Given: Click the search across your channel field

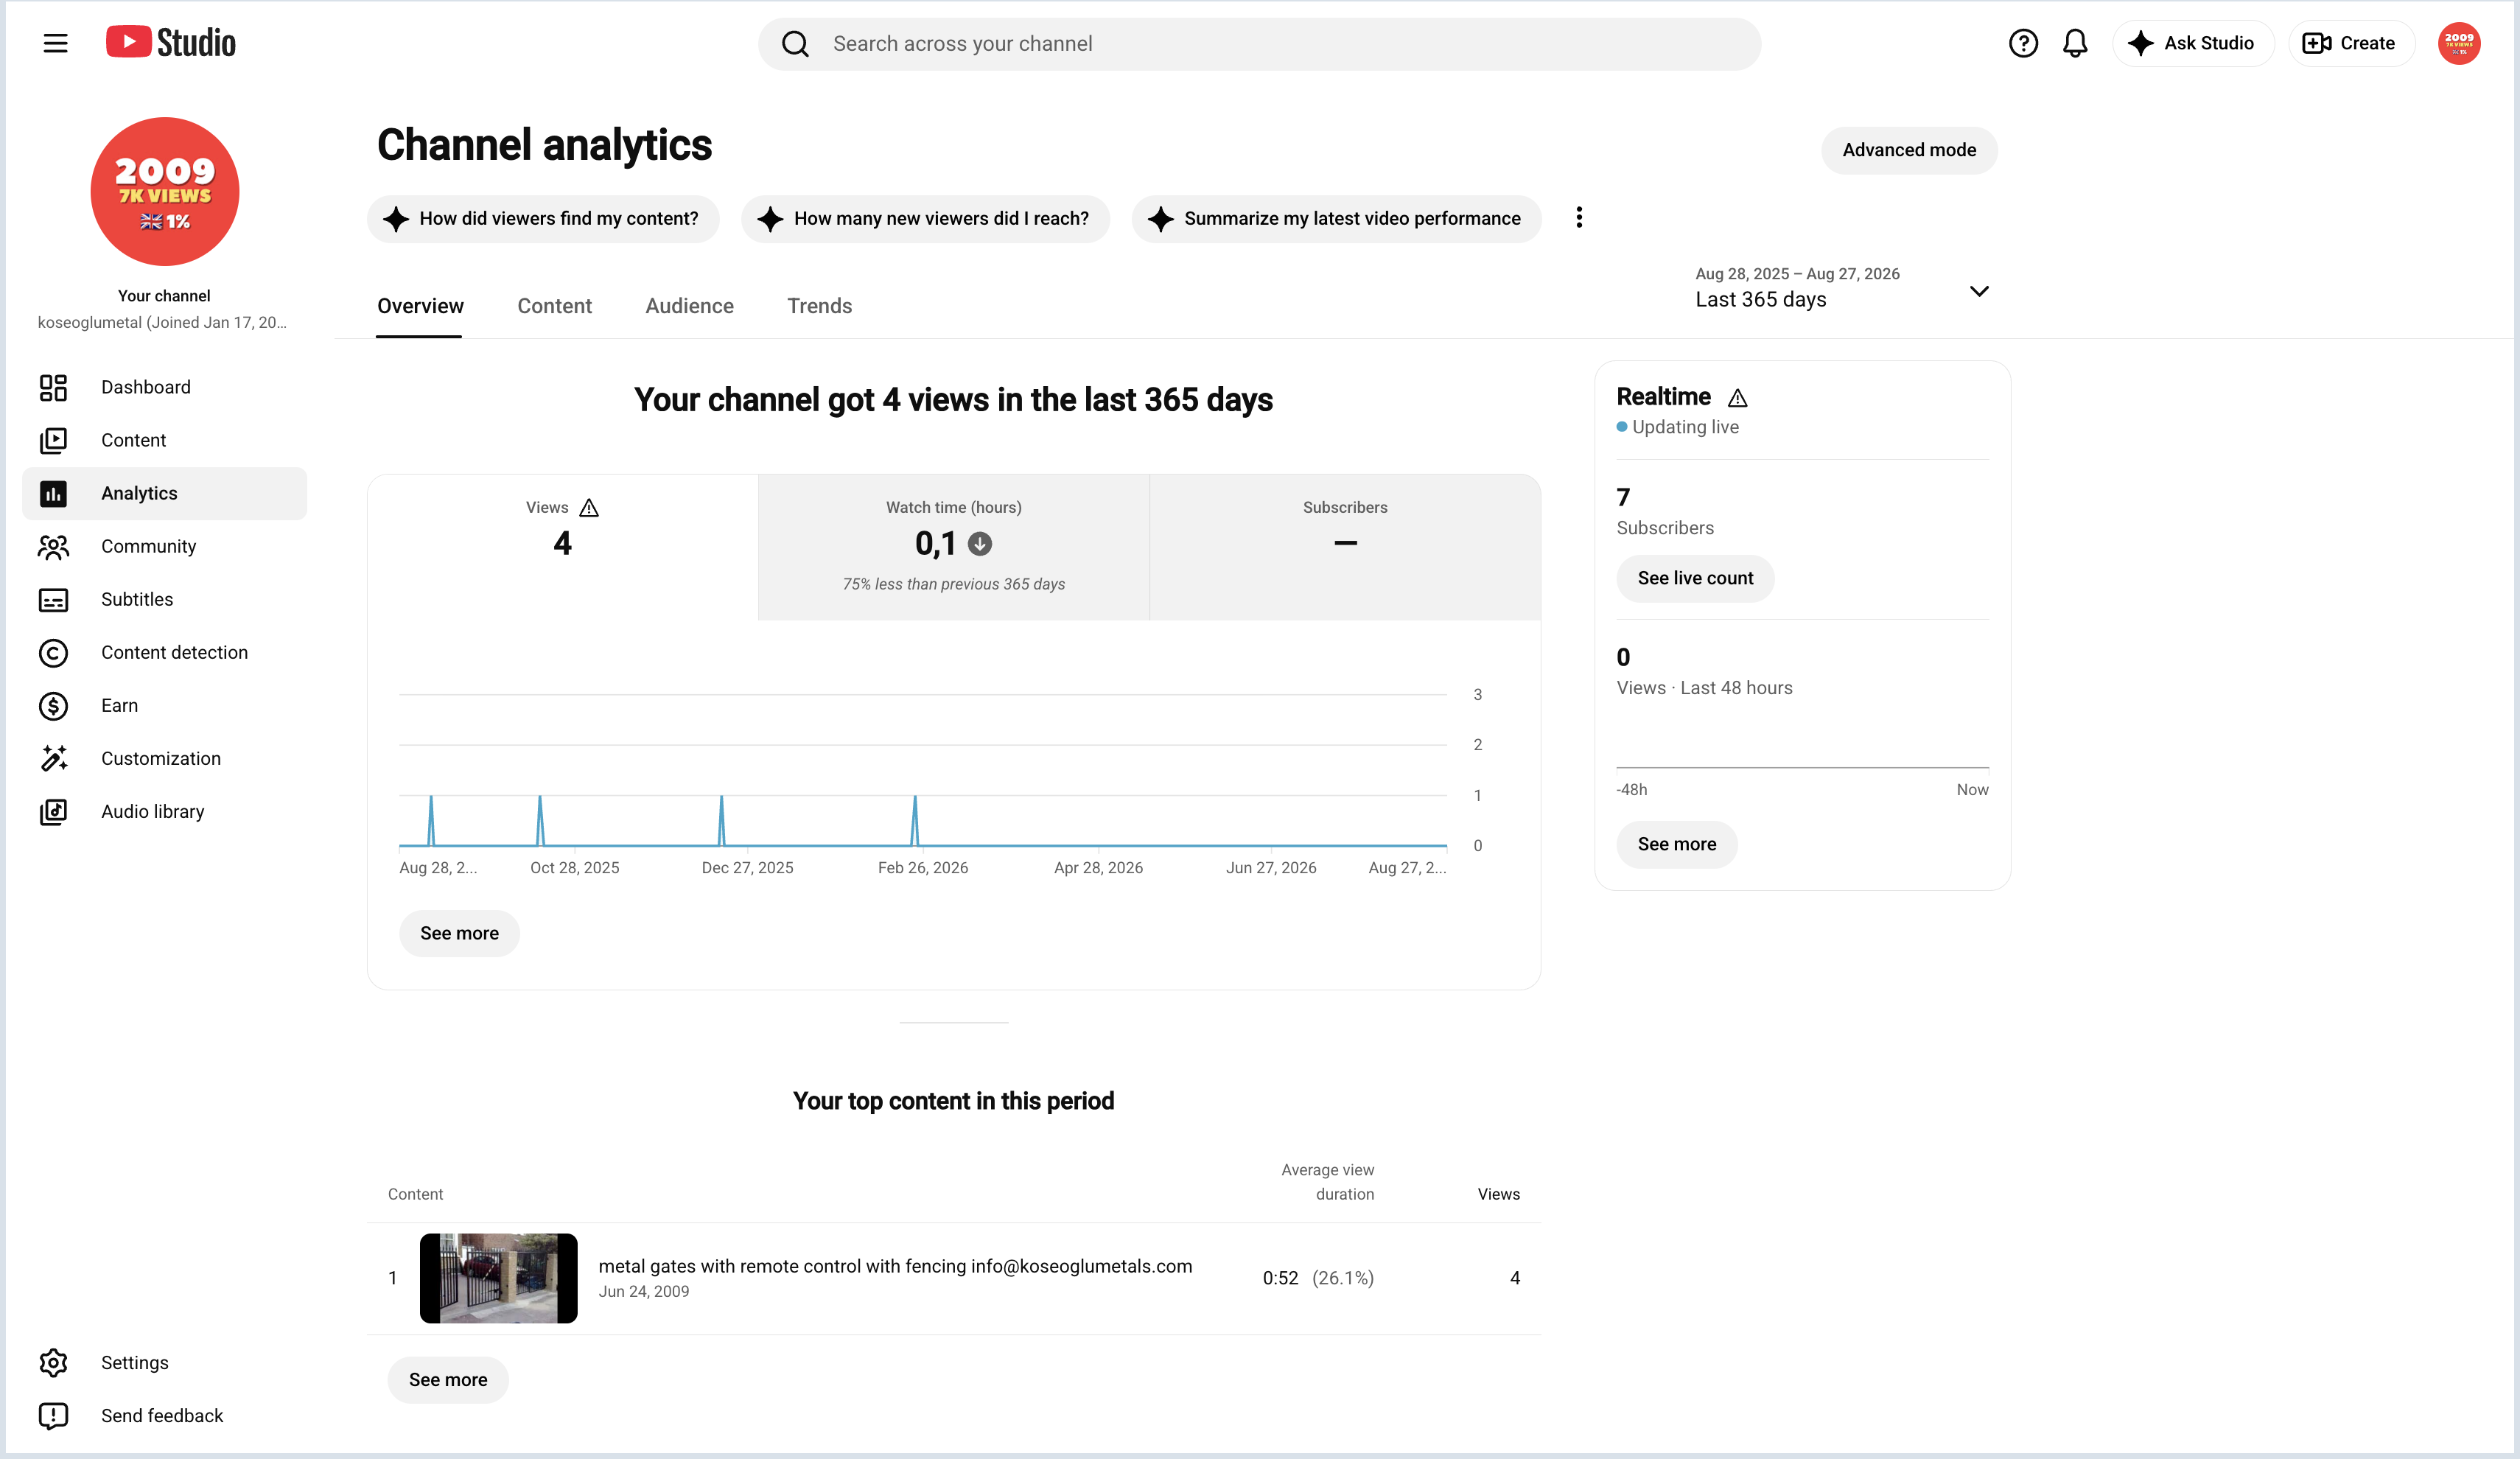Looking at the screenshot, I should point(1259,44).
